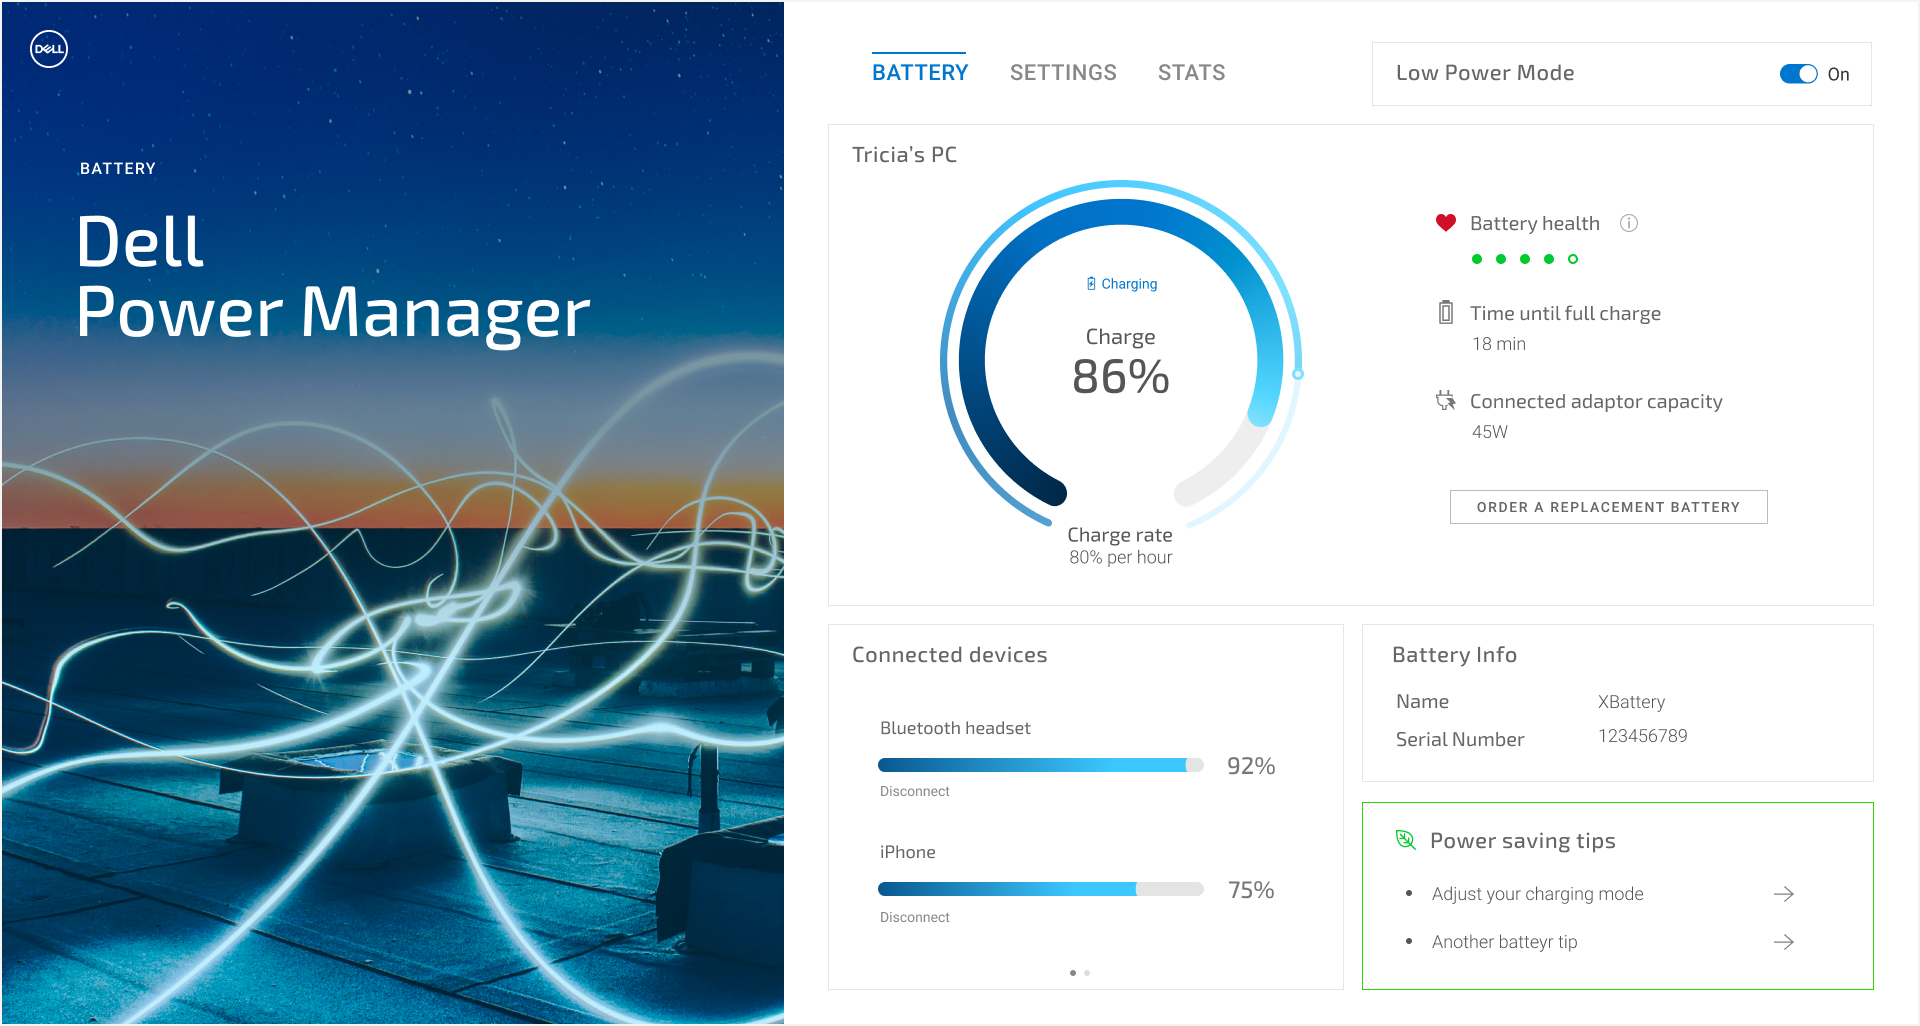Select first page dot in Connected devices
Screen dimensions: 1920x1026
coord(1073,973)
